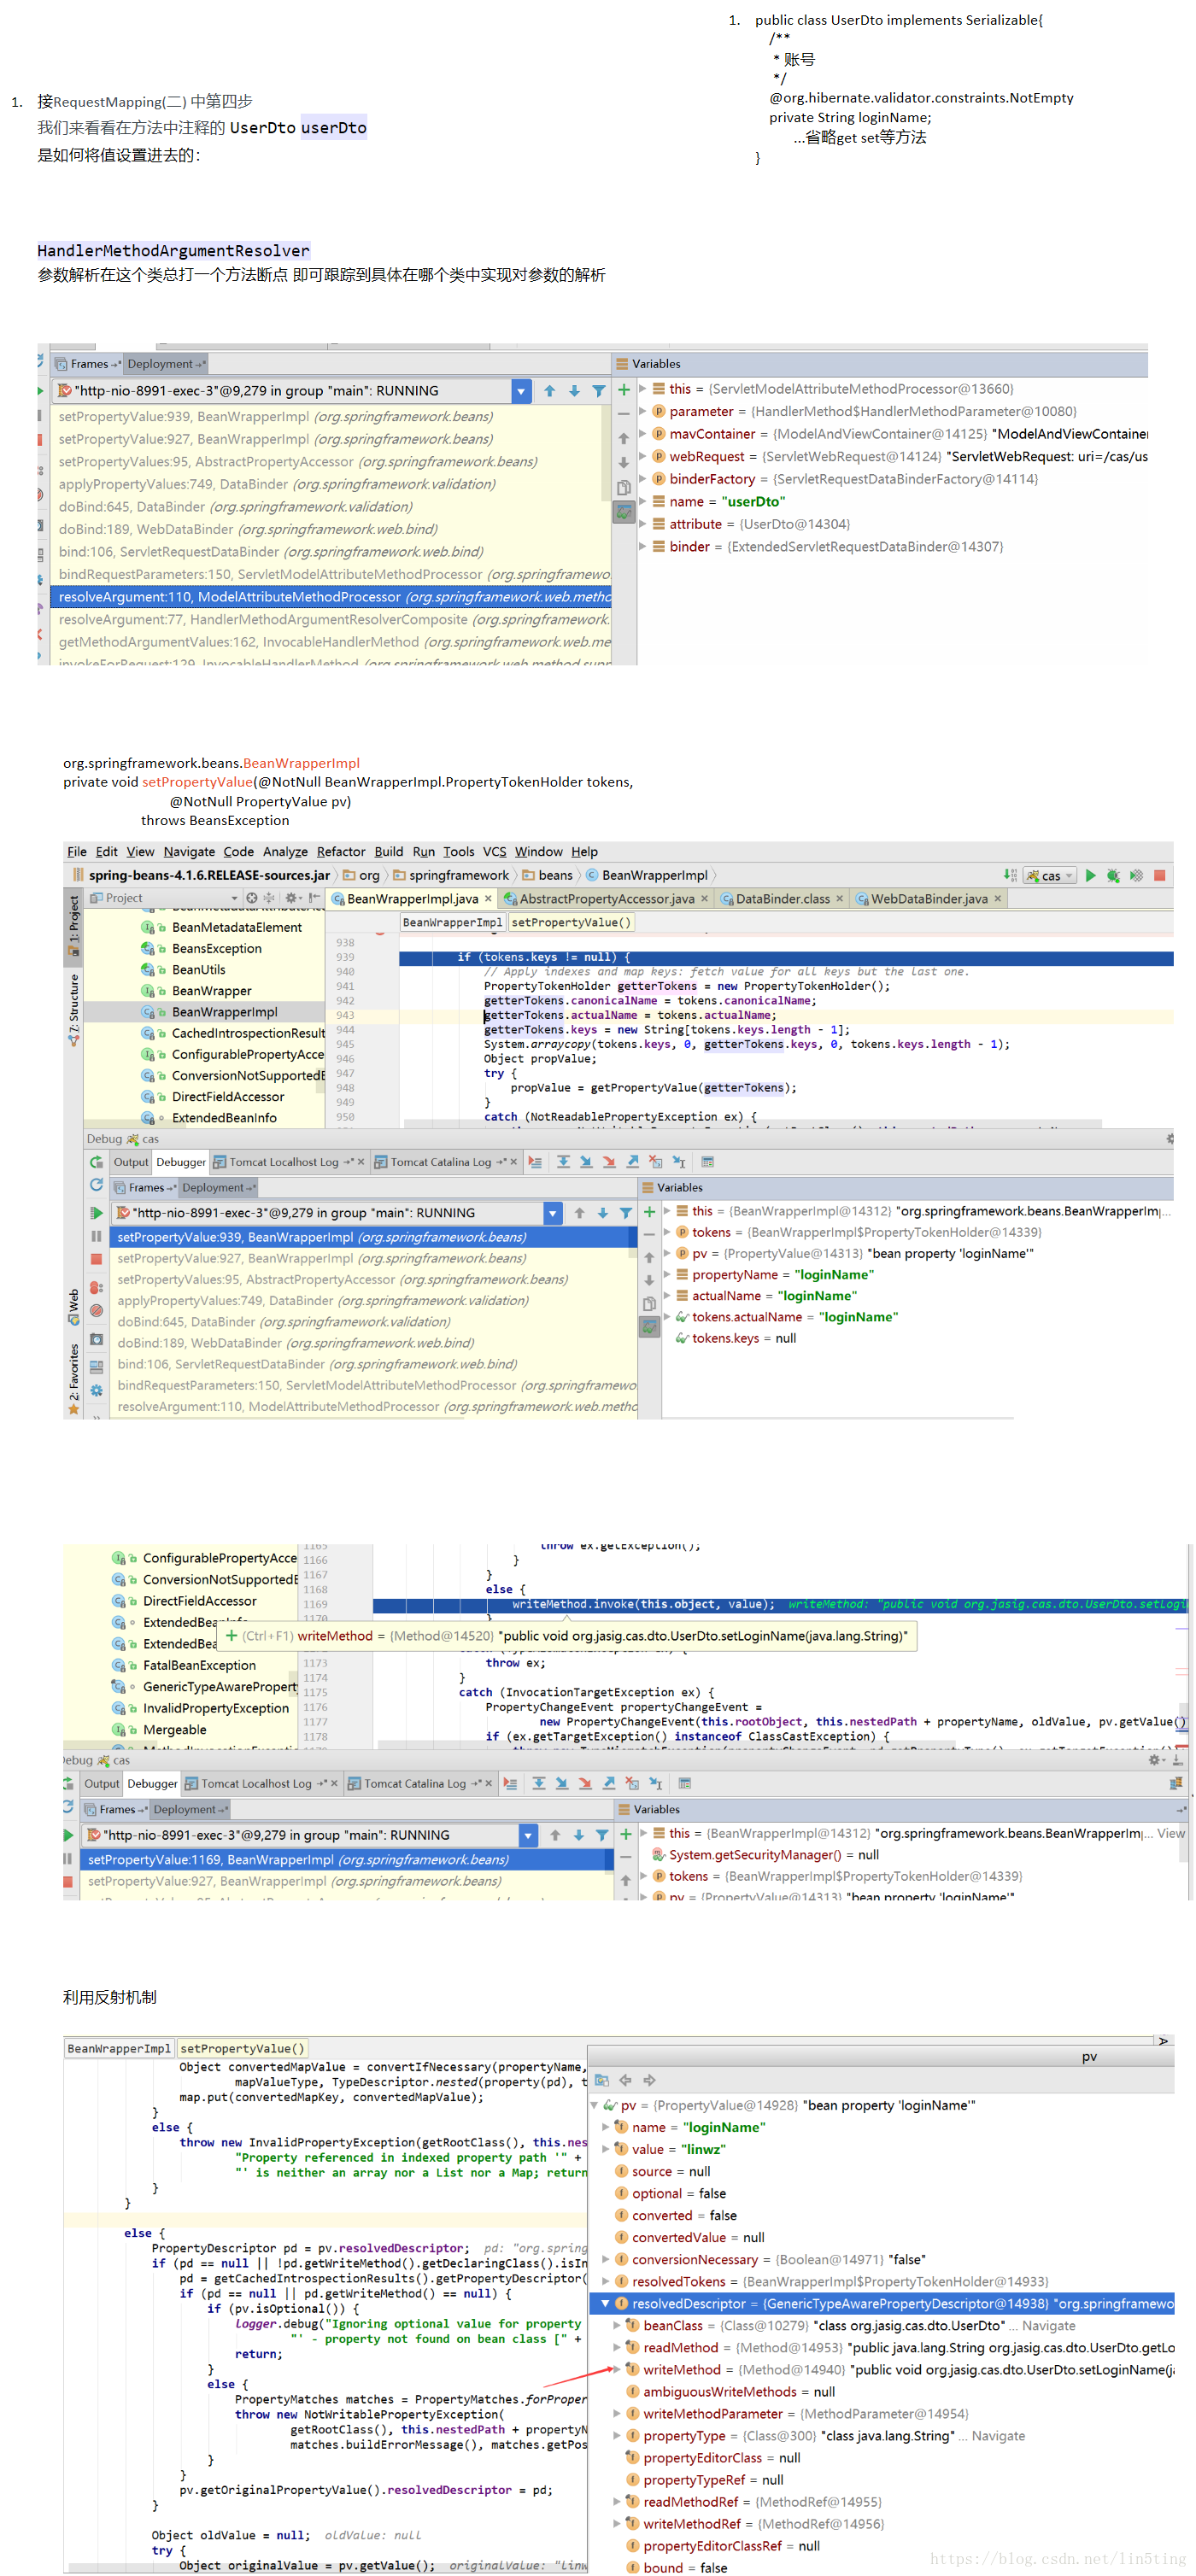1196x2576 pixels.
Task: Click Navigate link next to propertyType value
Action: (x=998, y=2435)
